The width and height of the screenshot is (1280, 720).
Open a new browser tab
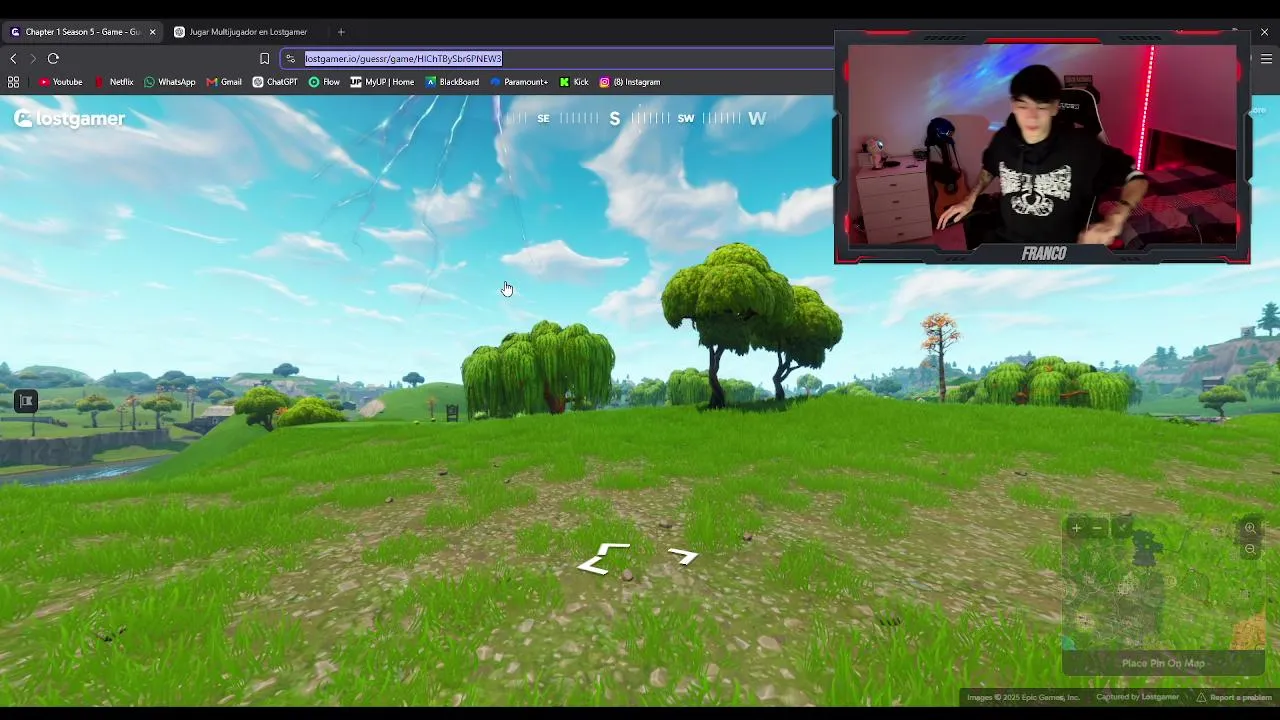pyautogui.click(x=341, y=32)
